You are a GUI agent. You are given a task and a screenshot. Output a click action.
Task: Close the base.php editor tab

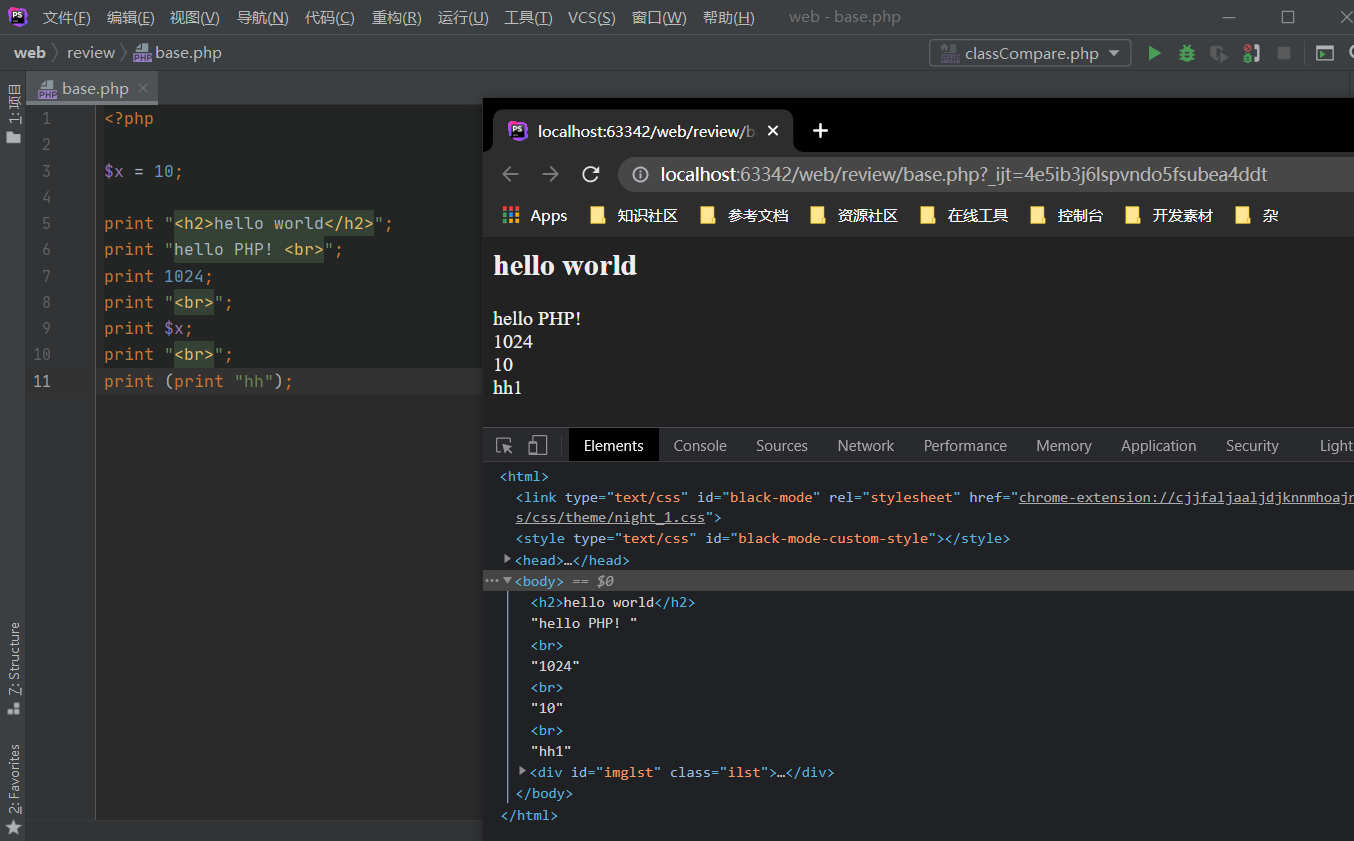(x=143, y=88)
